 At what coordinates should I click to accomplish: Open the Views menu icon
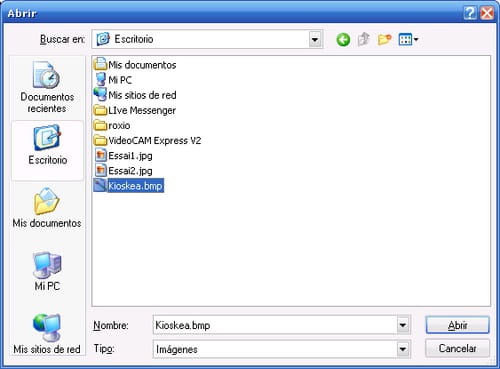[x=408, y=39]
